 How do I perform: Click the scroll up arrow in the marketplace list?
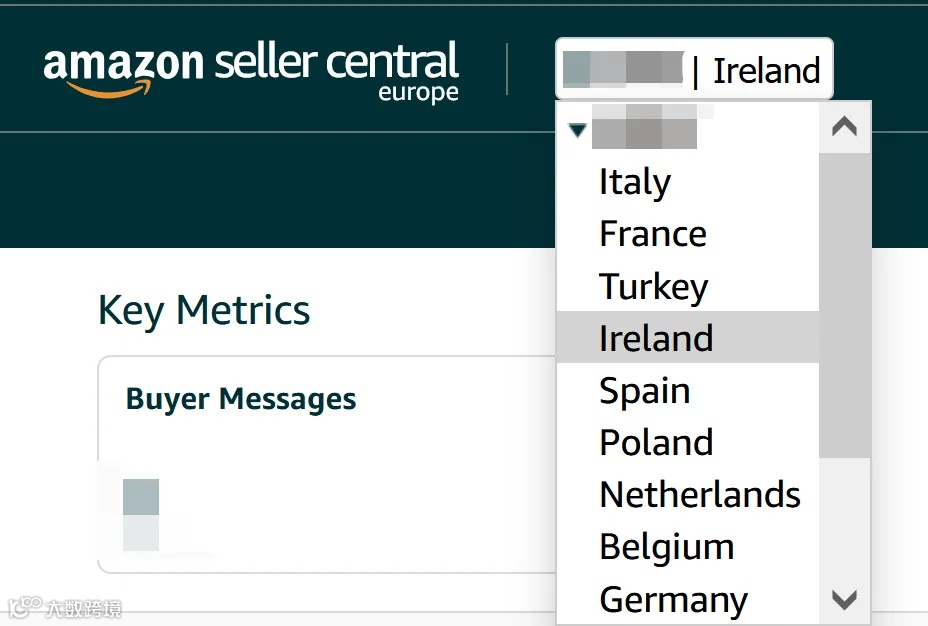(x=845, y=128)
